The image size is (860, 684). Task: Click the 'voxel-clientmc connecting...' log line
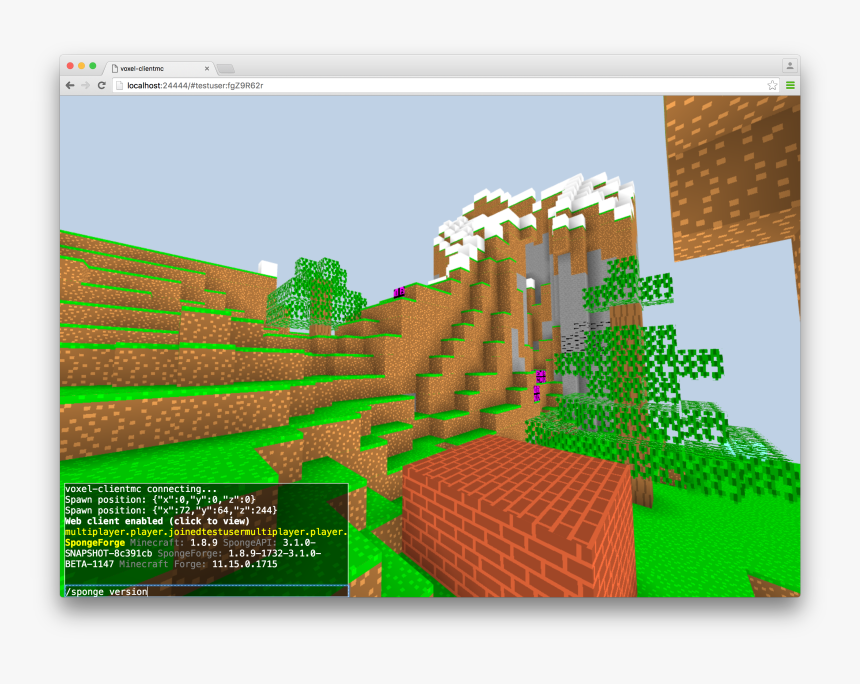click(141, 489)
